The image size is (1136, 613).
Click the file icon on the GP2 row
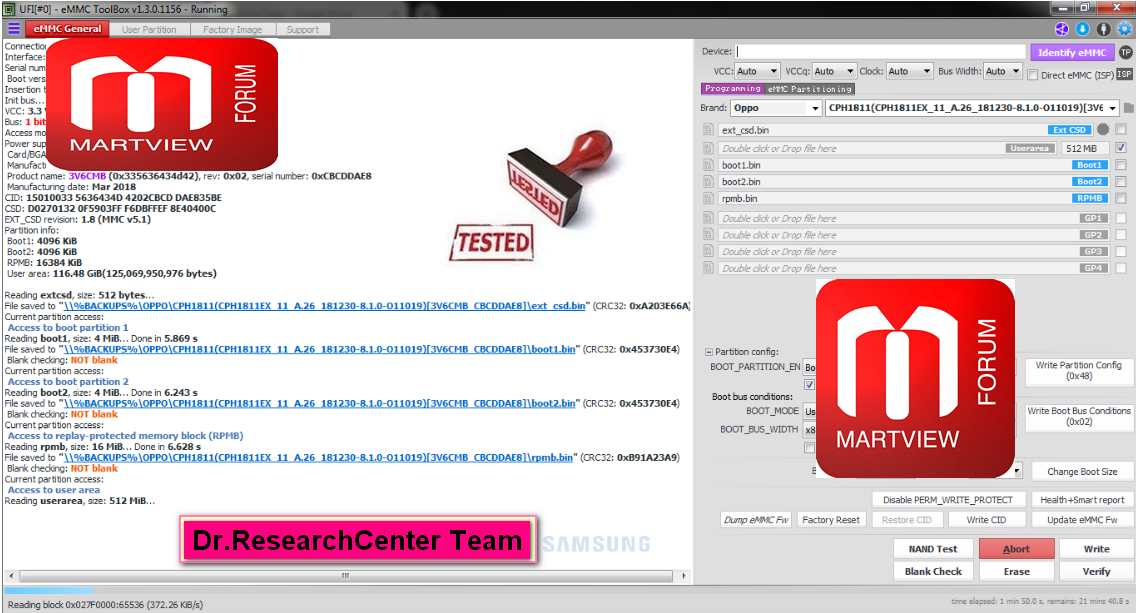(709, 235)
